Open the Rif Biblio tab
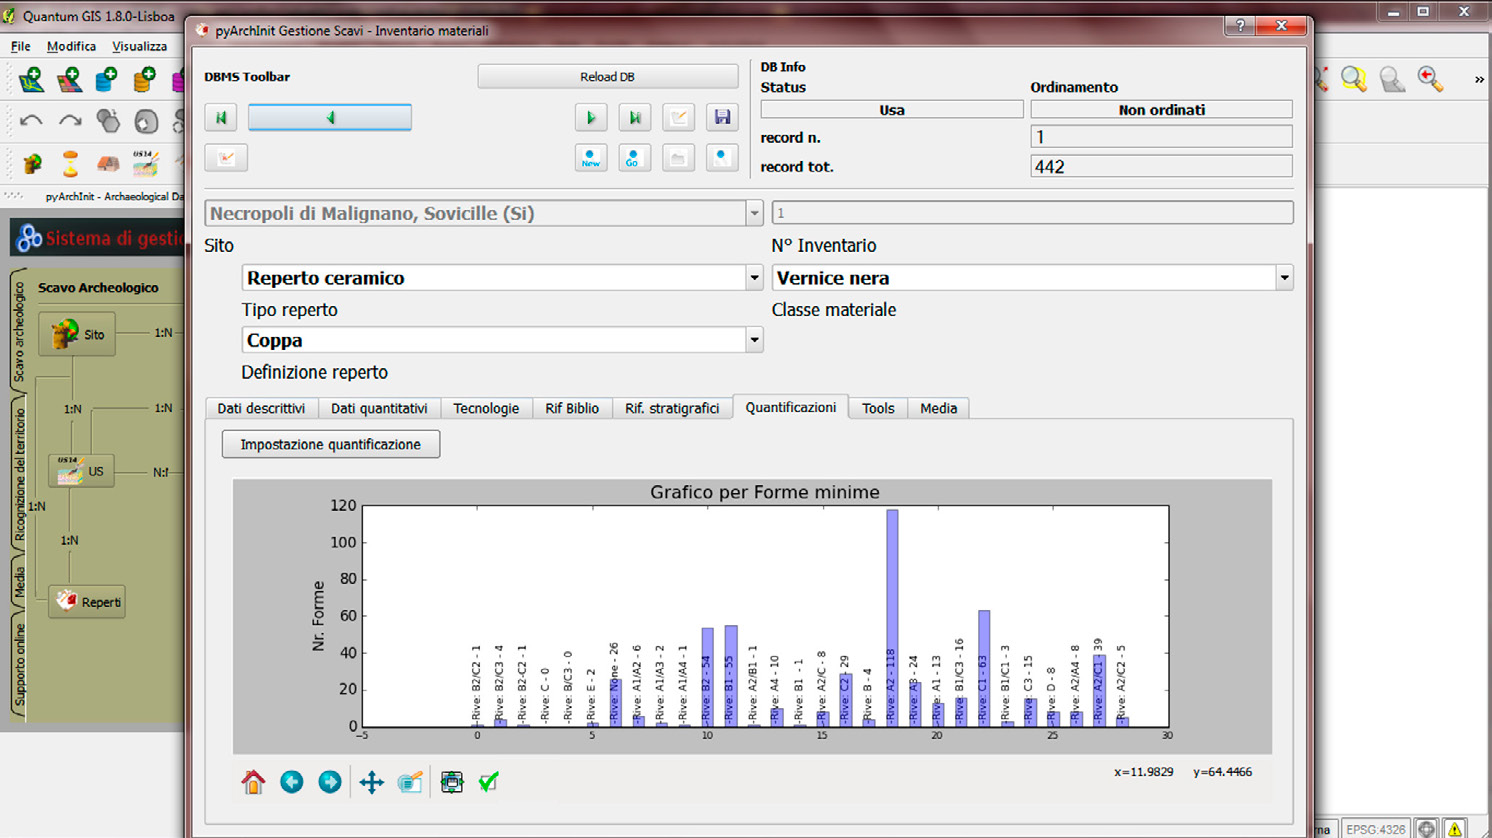 pos(572,408)
